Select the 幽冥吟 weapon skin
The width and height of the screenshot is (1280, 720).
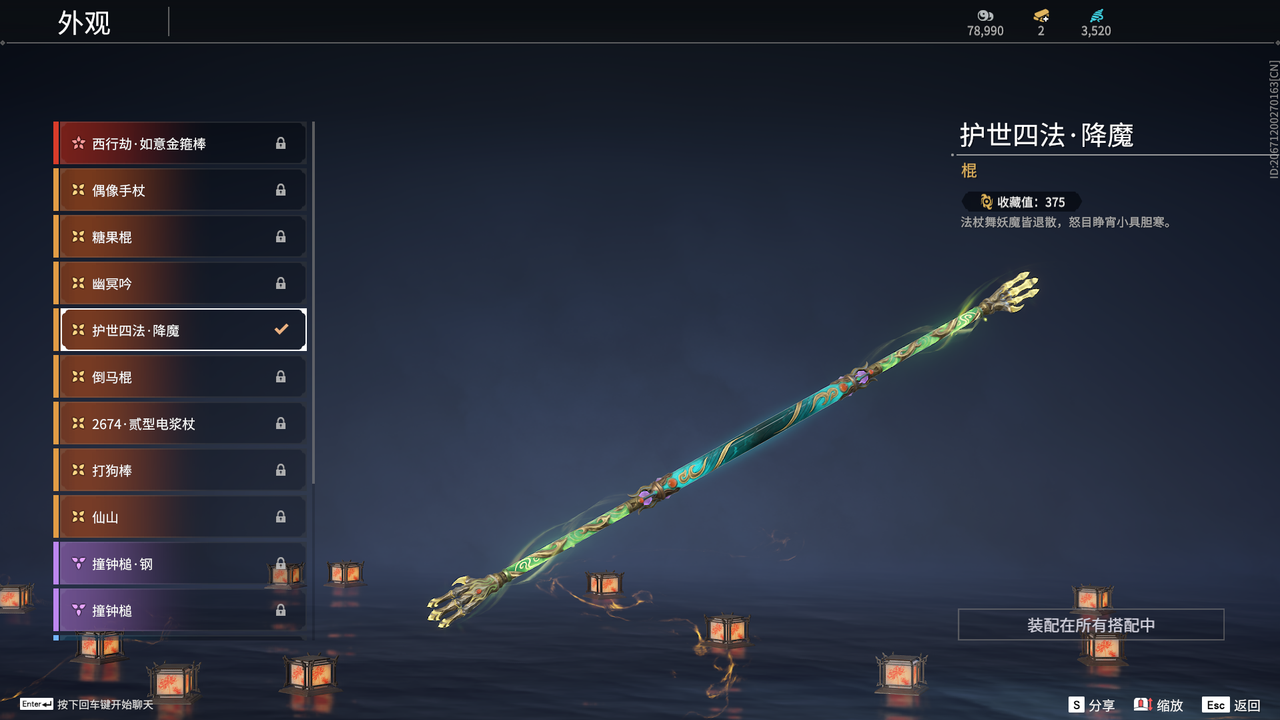tap(180, 283)
